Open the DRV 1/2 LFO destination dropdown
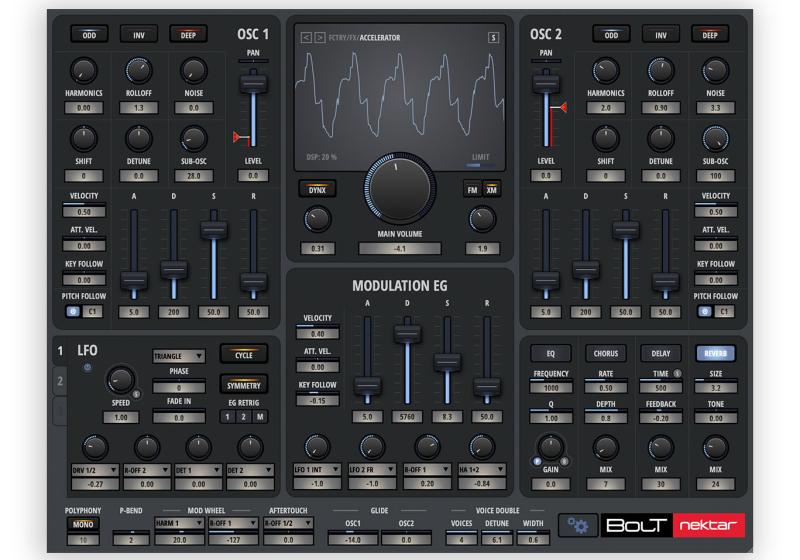 tap(95, 470)
